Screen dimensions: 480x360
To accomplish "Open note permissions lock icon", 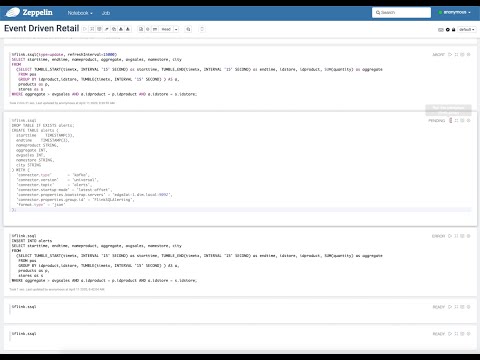I will [x=453, y=29].
